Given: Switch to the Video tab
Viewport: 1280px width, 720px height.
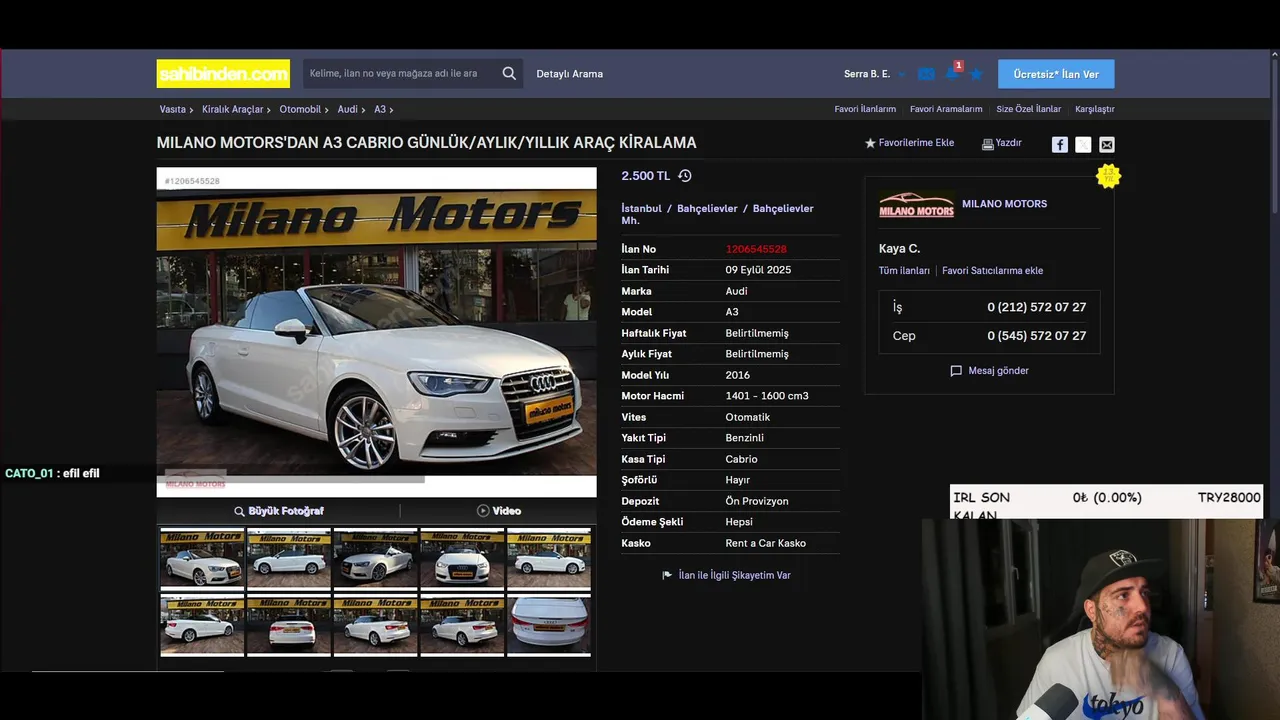Looking at the screenshot, I should [x=498, y=511].
